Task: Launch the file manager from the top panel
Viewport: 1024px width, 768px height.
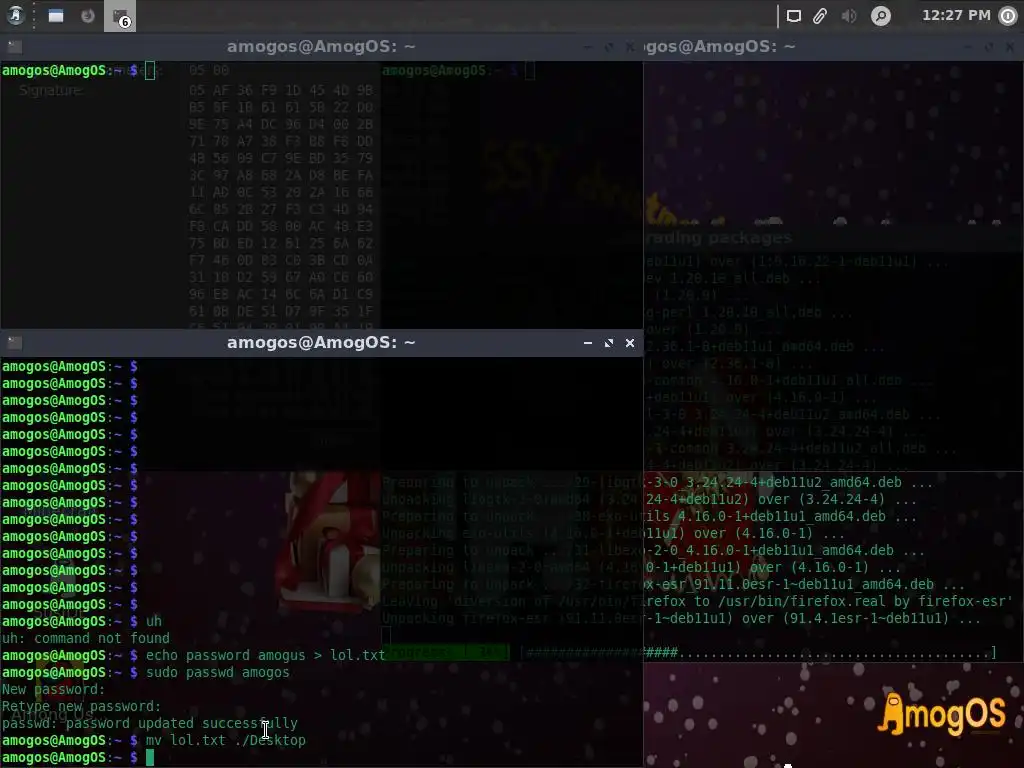Action: tap(56, 16)
